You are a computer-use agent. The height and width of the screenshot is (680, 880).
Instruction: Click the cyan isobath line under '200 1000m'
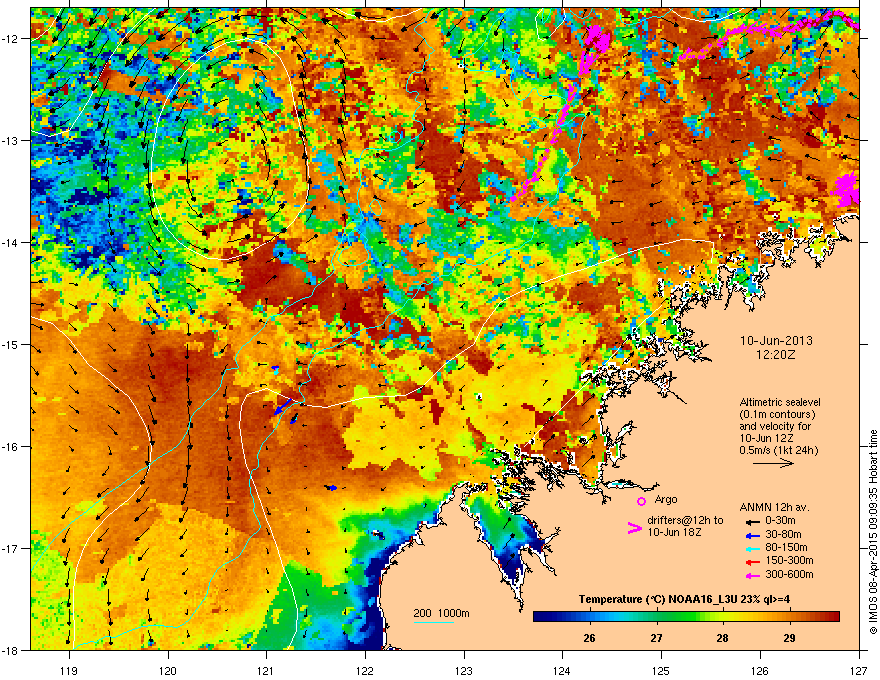click(433, 622)
